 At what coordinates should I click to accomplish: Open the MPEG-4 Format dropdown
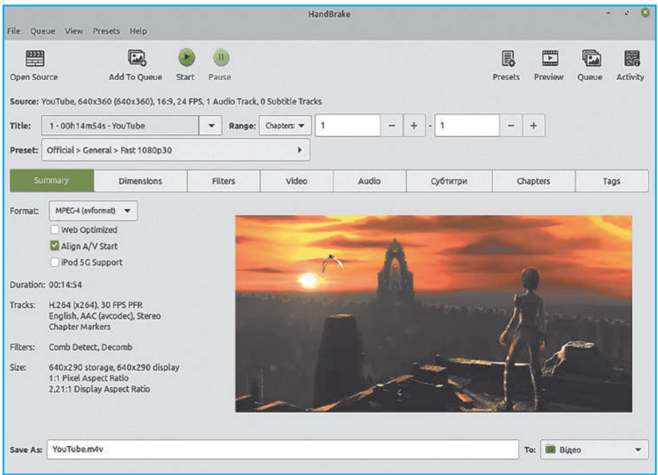93,211
